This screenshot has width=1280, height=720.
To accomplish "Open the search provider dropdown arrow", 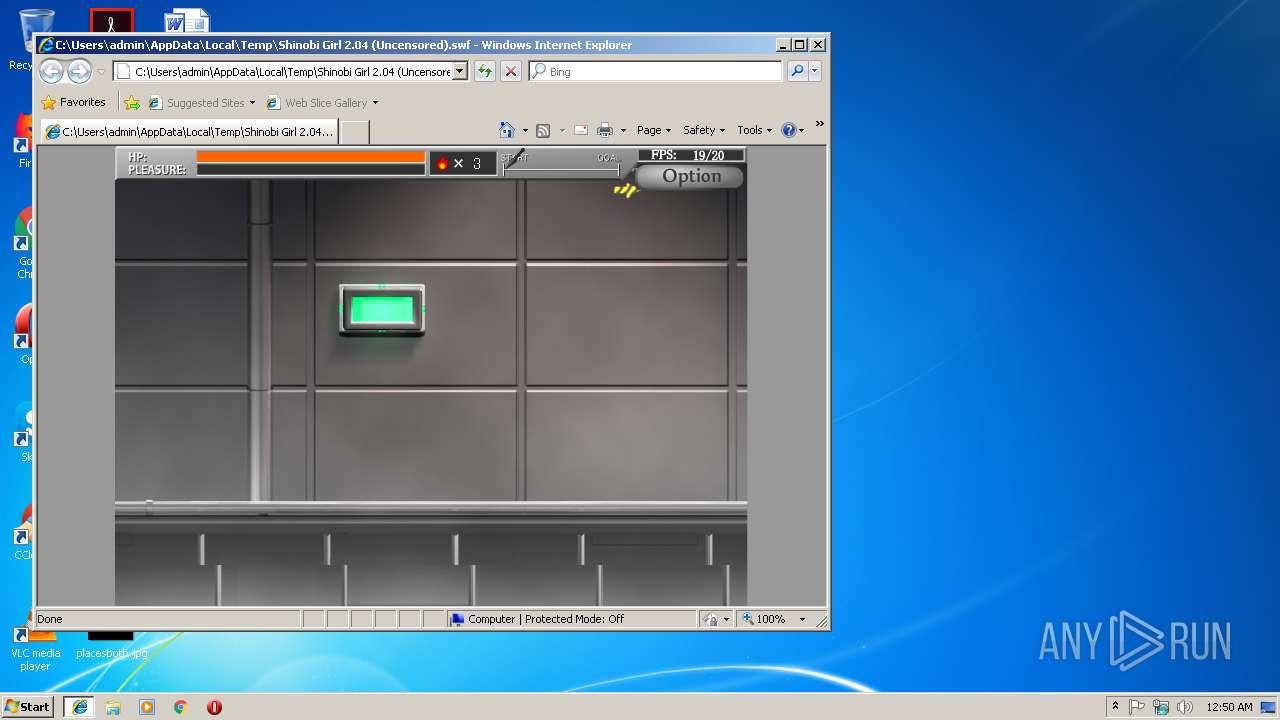I will pos(815,71).
